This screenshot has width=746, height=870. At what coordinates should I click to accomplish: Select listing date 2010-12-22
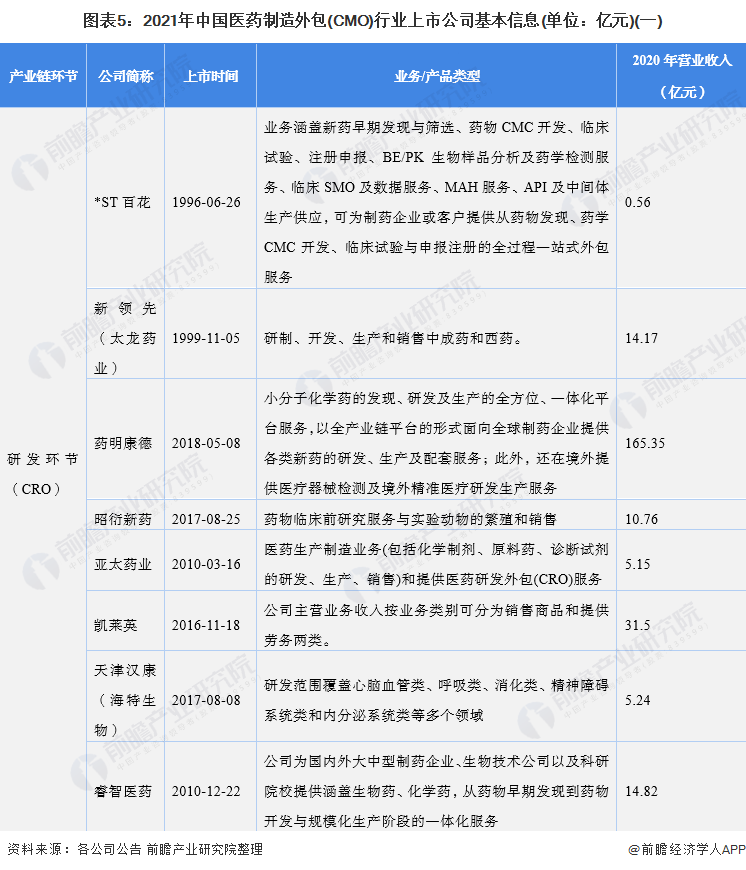pos(206,791)
